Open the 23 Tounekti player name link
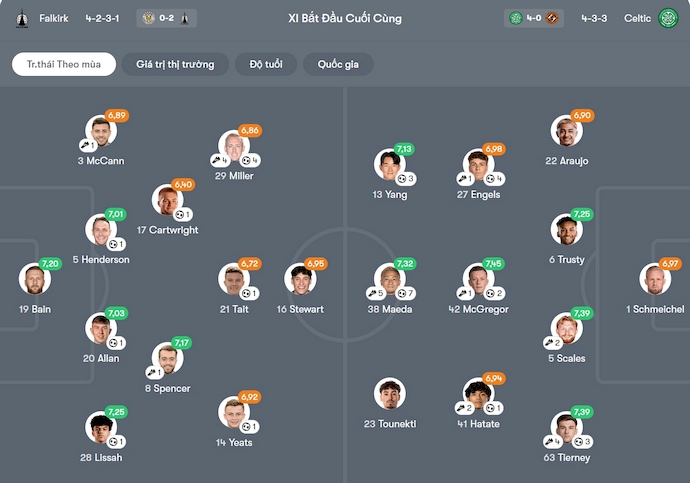Viewport: 690px width, 483px height. (x=390, y=424)
